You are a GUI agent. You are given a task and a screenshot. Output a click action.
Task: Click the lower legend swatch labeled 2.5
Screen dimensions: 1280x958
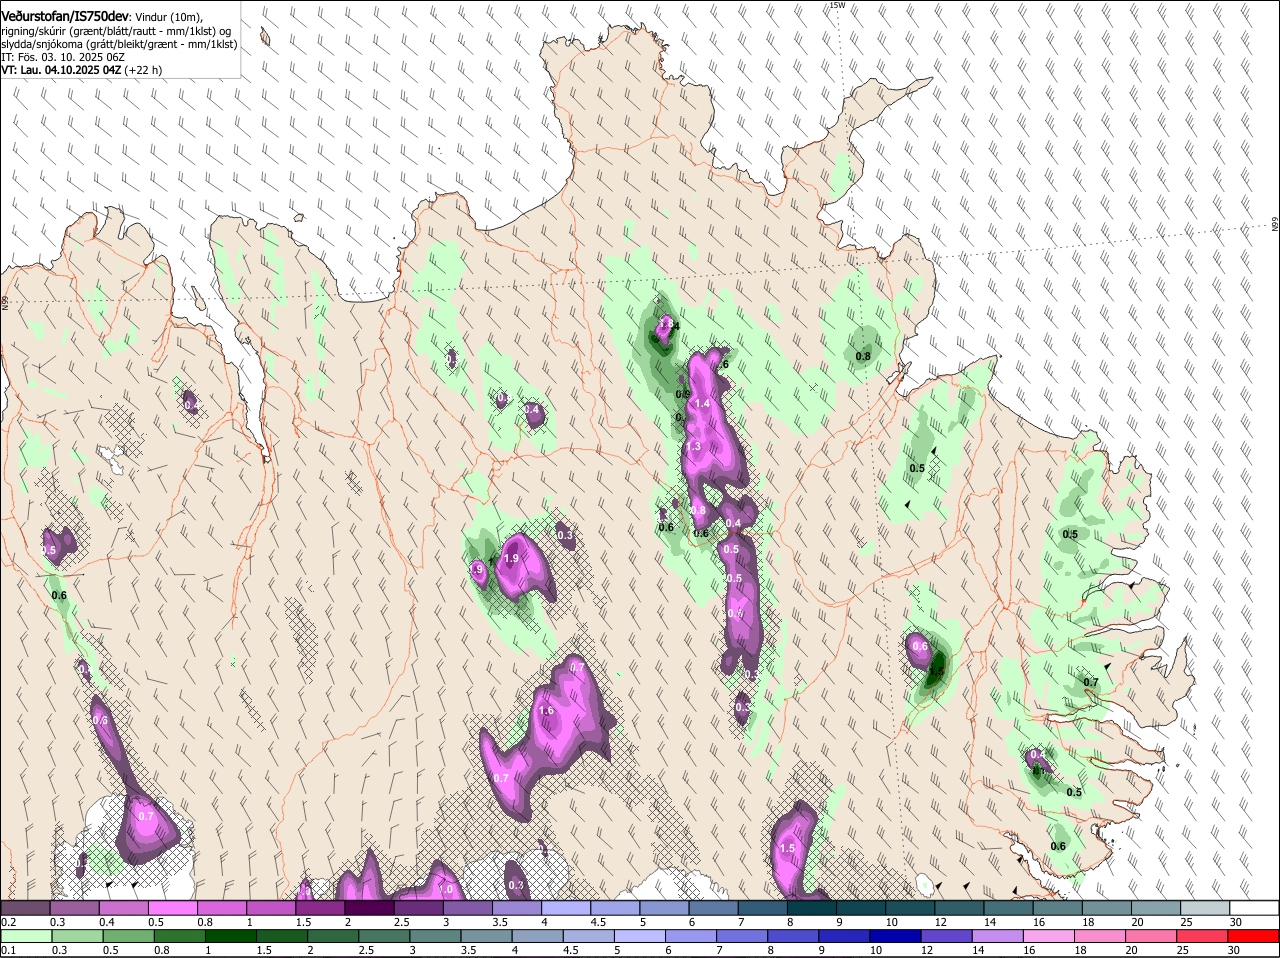(x=385, y=936)
